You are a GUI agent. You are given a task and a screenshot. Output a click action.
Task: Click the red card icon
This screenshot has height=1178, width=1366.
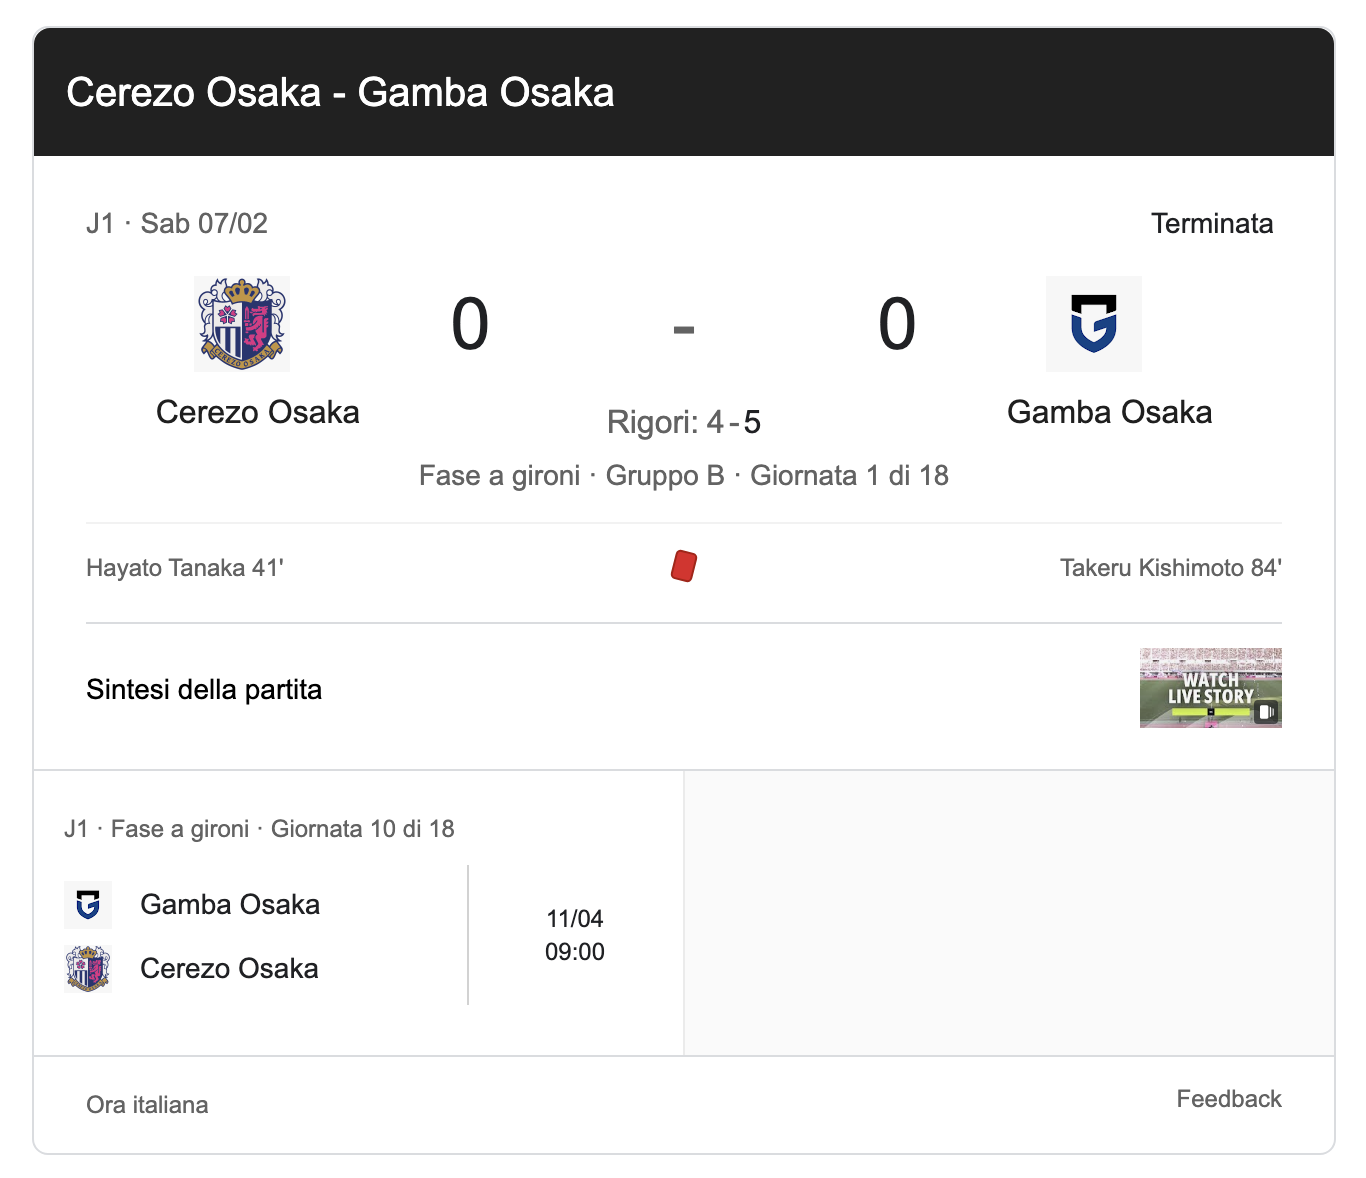point(684,566)
